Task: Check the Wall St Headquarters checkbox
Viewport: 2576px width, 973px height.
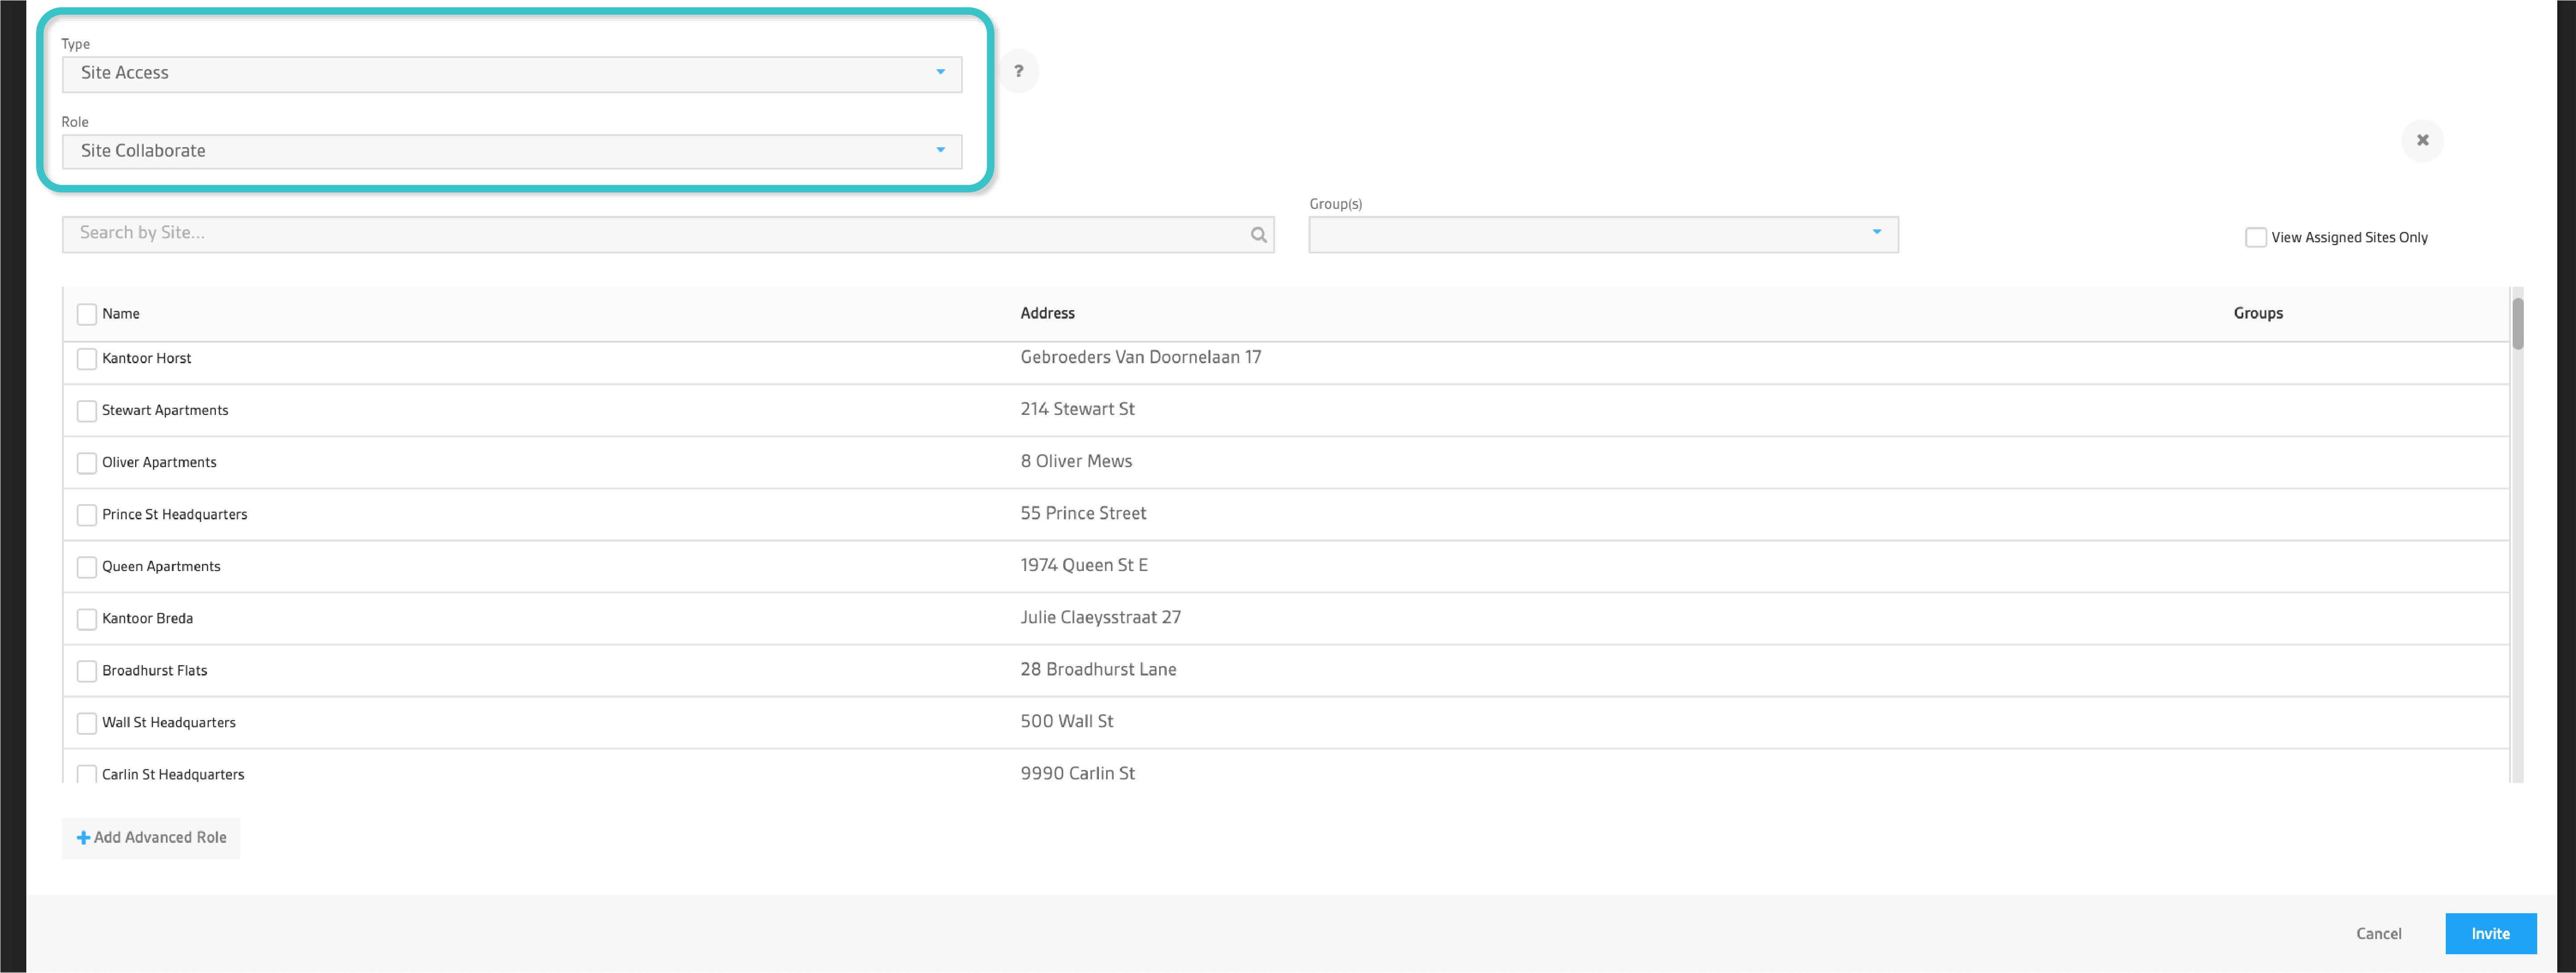Action: tap(87, 723)
